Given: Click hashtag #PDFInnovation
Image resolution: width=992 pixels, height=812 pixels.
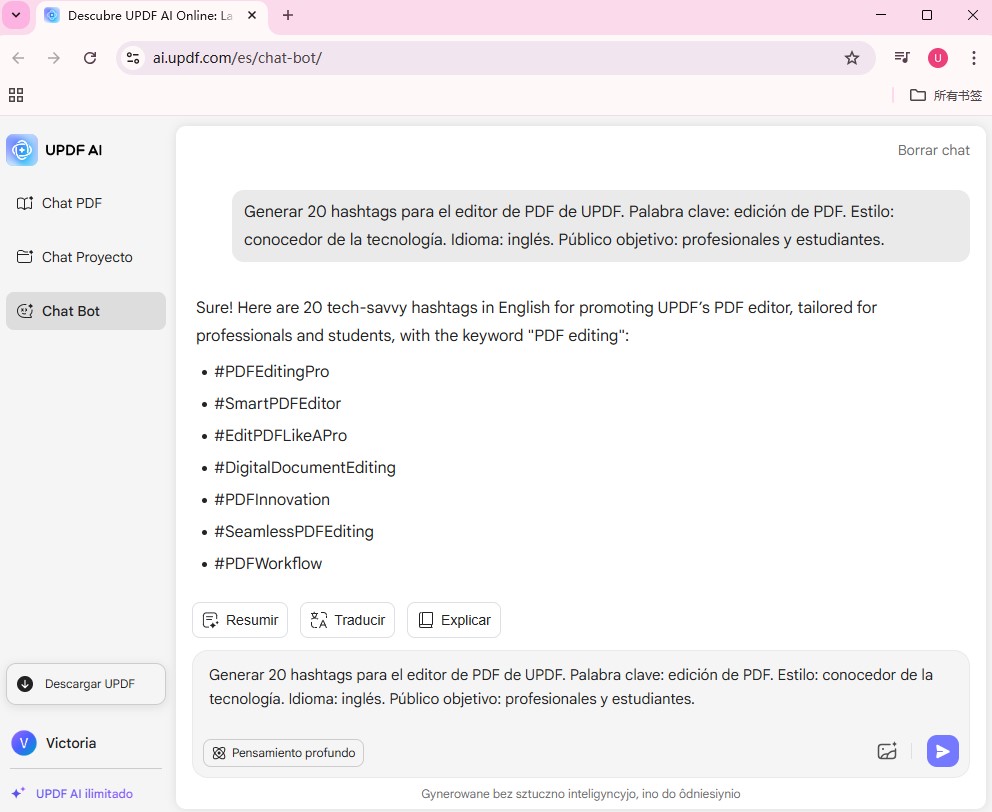Looking at the screenshot, I should pyautogui.click(x=272, y=499).
